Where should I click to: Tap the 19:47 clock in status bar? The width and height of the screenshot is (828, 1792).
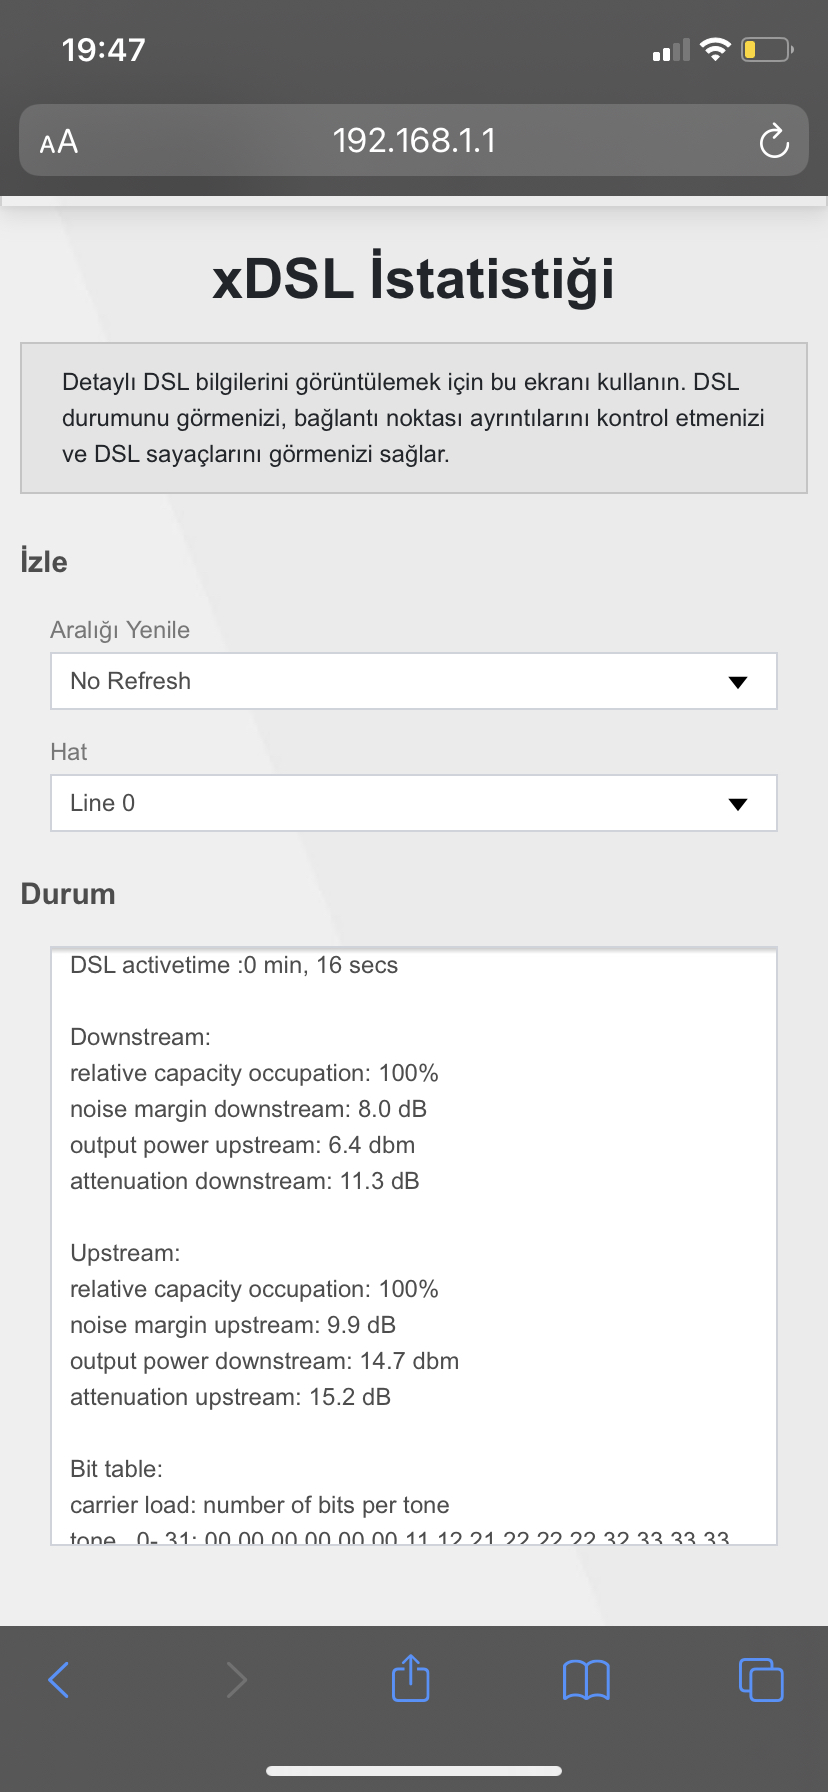click(104, 49)
